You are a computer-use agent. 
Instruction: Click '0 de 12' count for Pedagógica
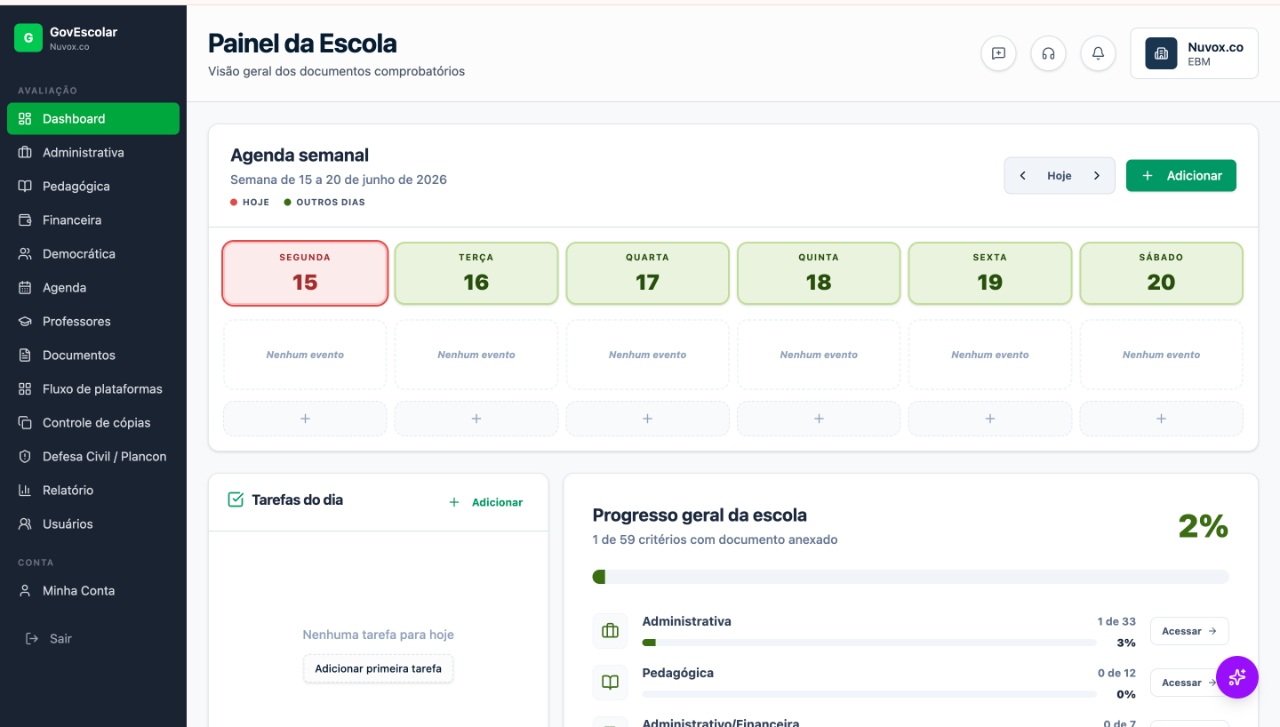click(x=1116, y=674)
